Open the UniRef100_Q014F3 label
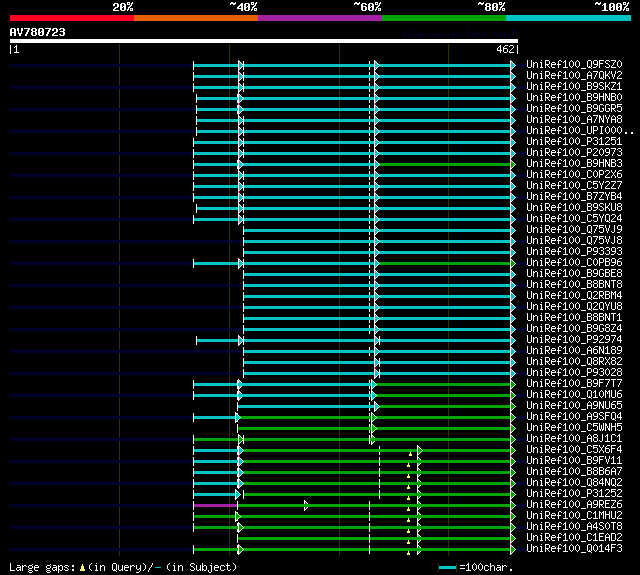 pyautogui.click(x=574, y=549)
